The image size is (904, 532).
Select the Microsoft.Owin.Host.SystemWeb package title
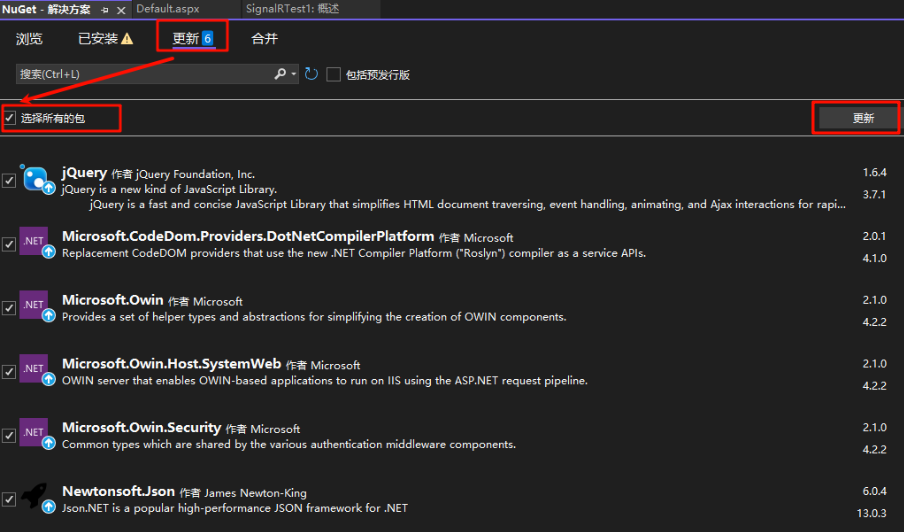171,364
